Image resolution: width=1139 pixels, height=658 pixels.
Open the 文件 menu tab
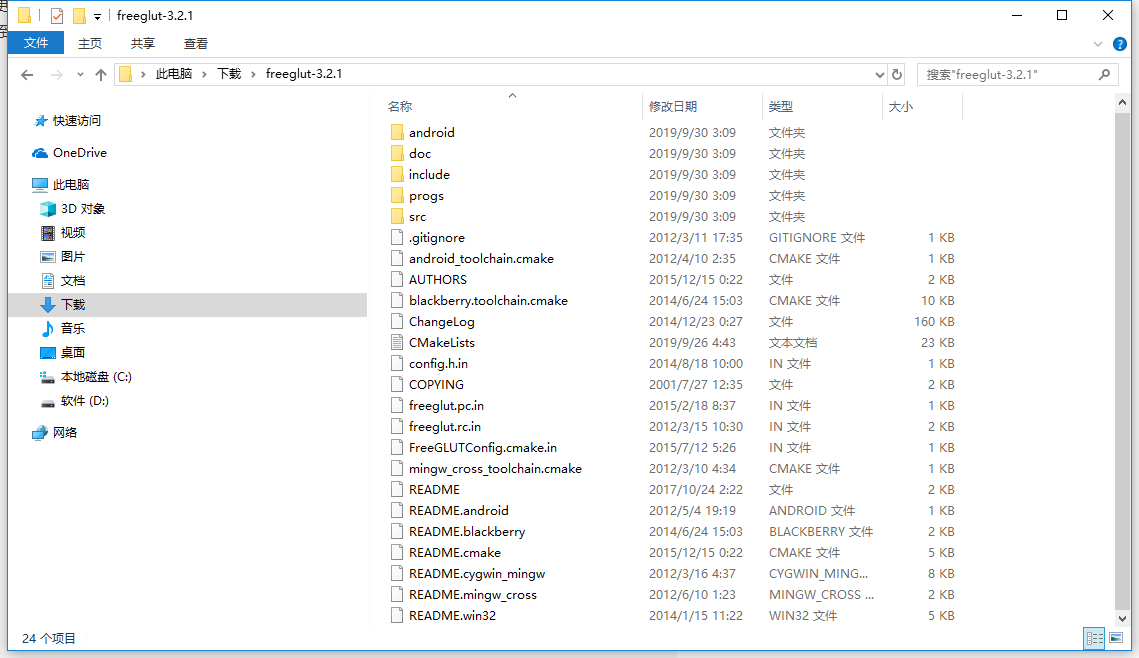tap(36, 43)
